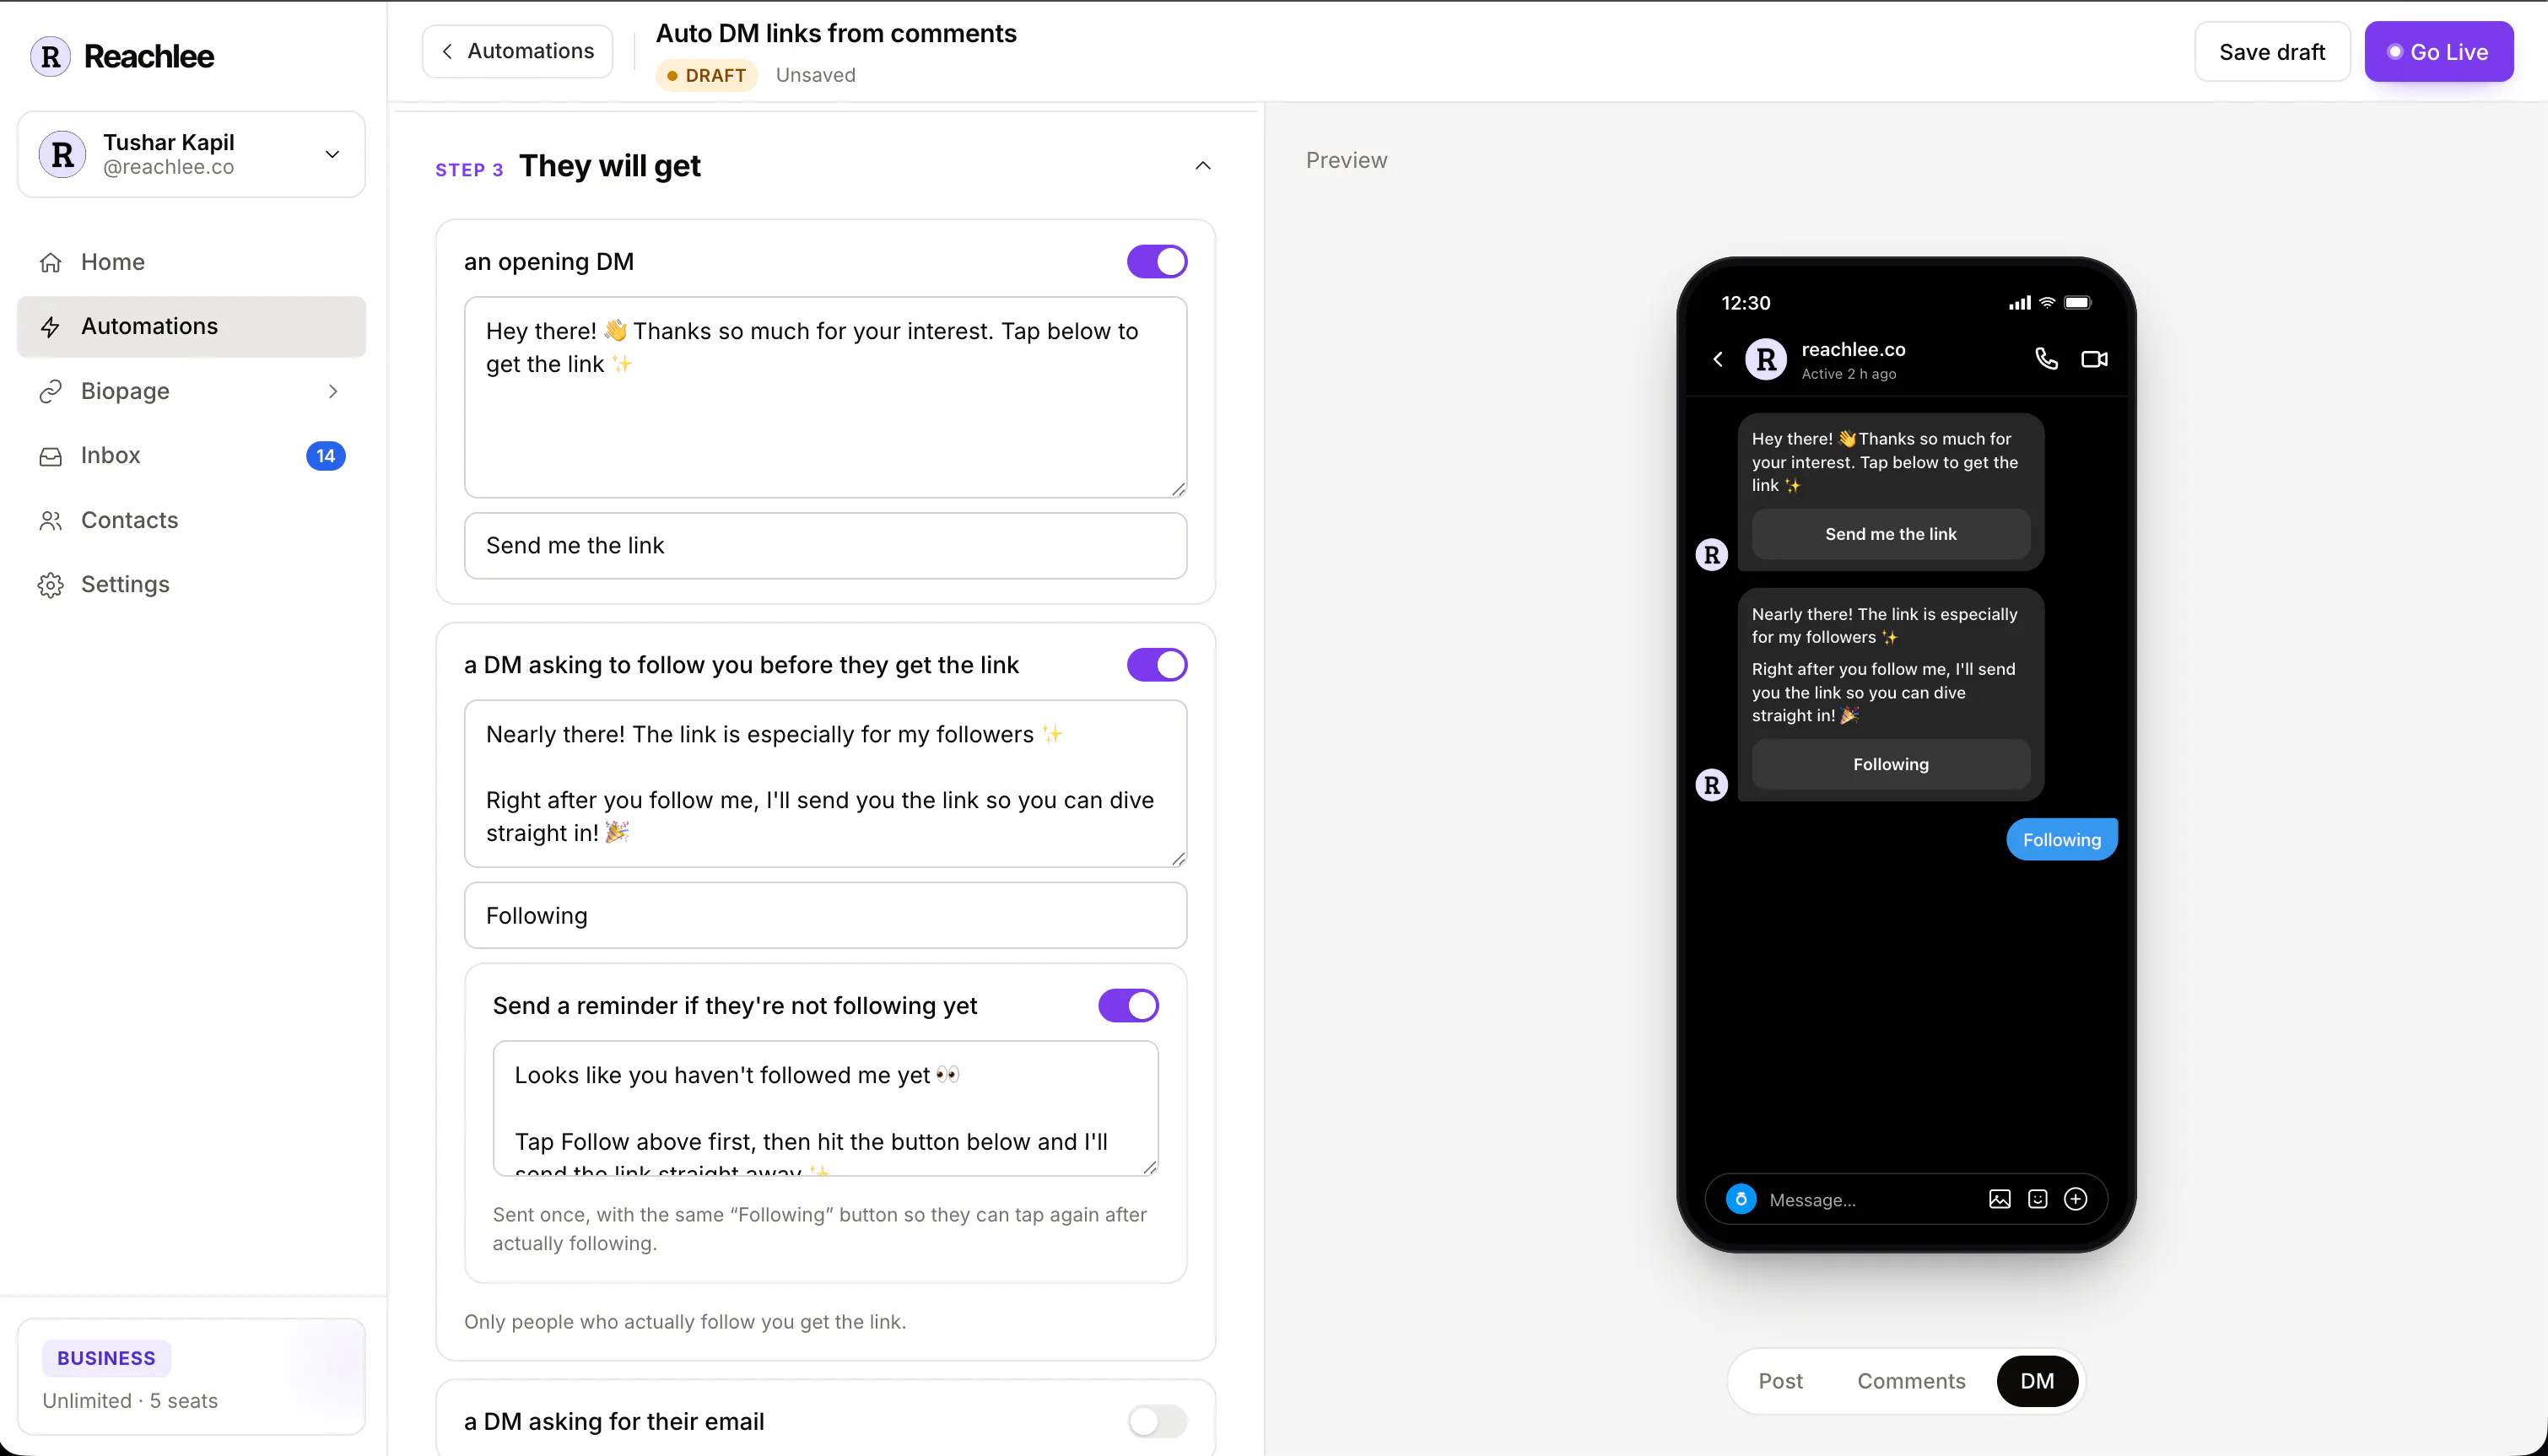Click the opening DM message textarea
The width and height of the screenshot is (2548, 1456).
(x=825, y=397)
